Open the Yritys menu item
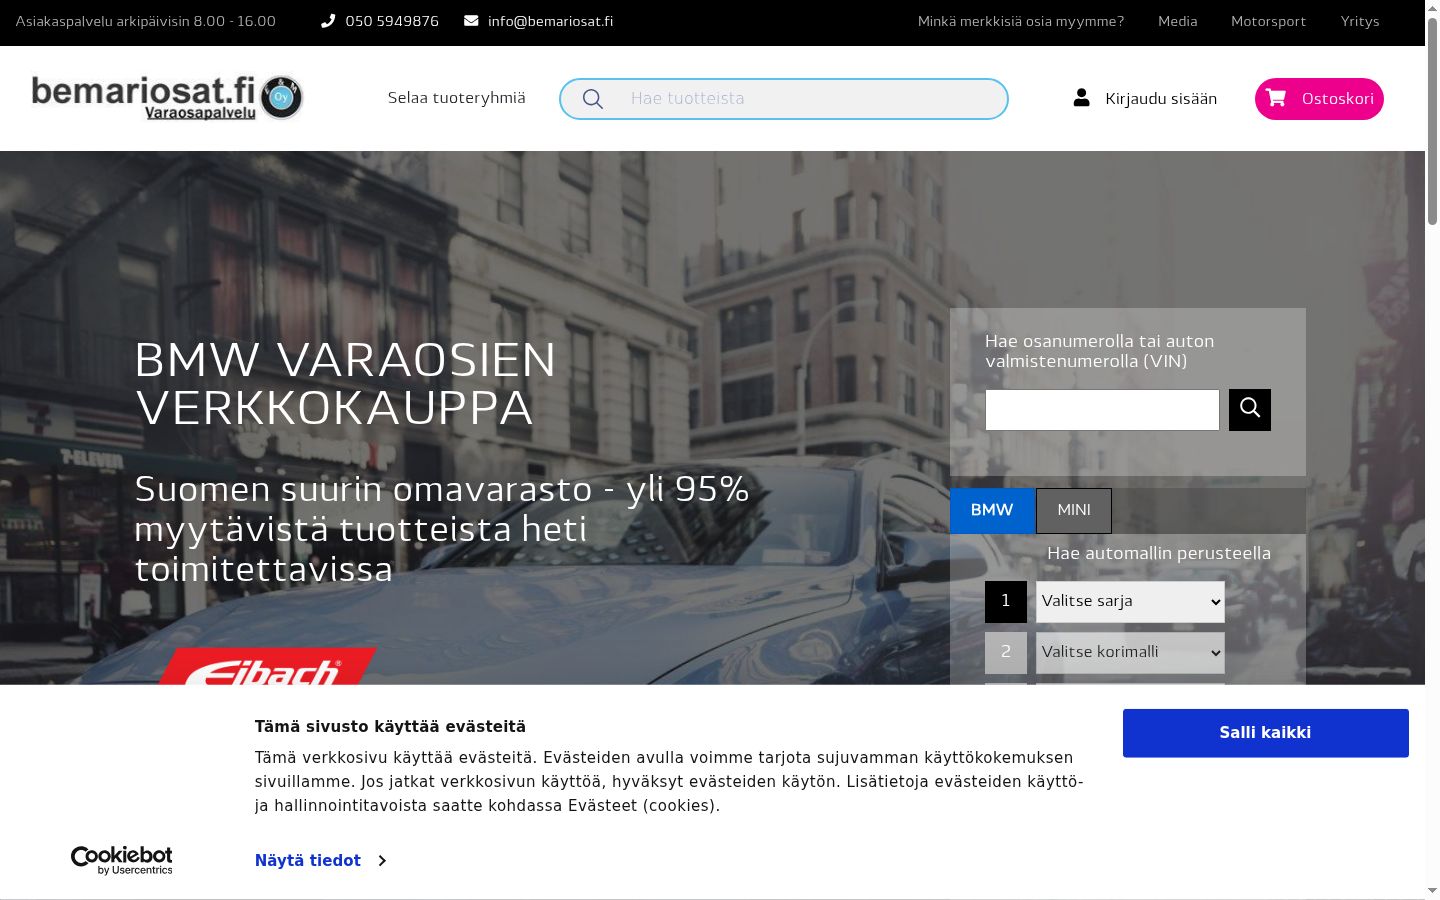Viewport: 1440px width, 900px height. pos(1360,21)
